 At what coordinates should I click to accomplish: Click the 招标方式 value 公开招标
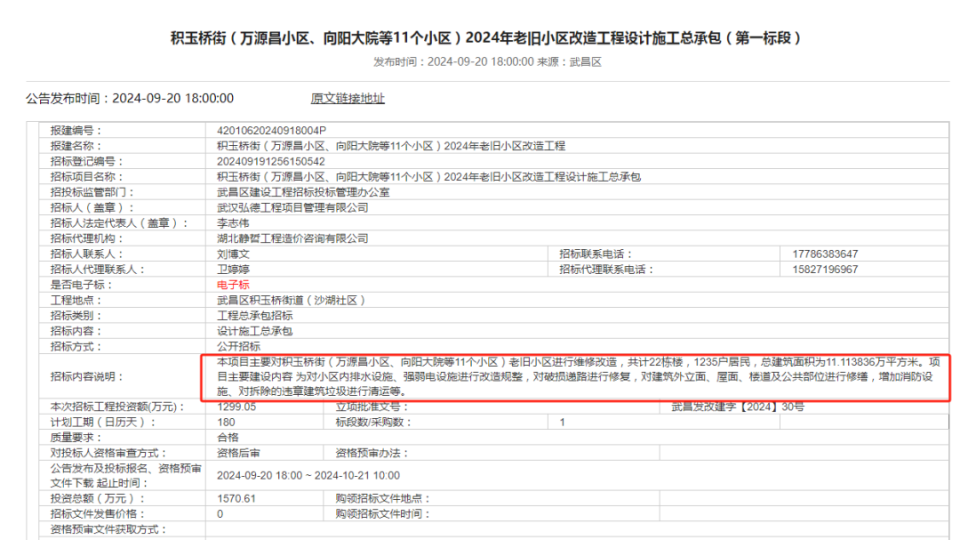click(x=238, y=347)
